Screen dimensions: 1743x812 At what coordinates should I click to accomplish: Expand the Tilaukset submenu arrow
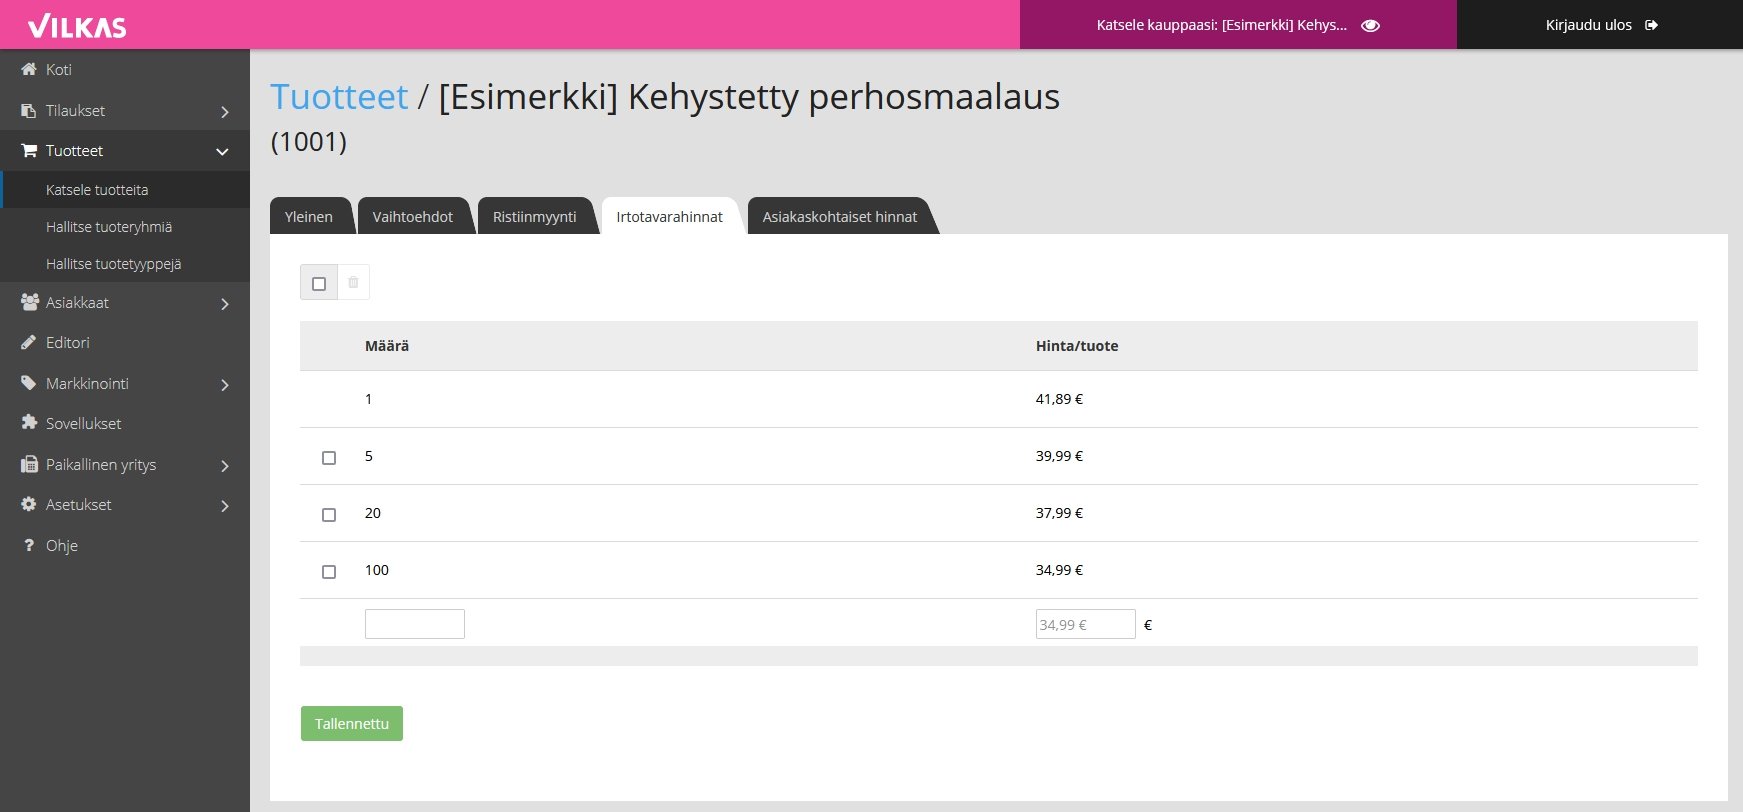(225, 112)
